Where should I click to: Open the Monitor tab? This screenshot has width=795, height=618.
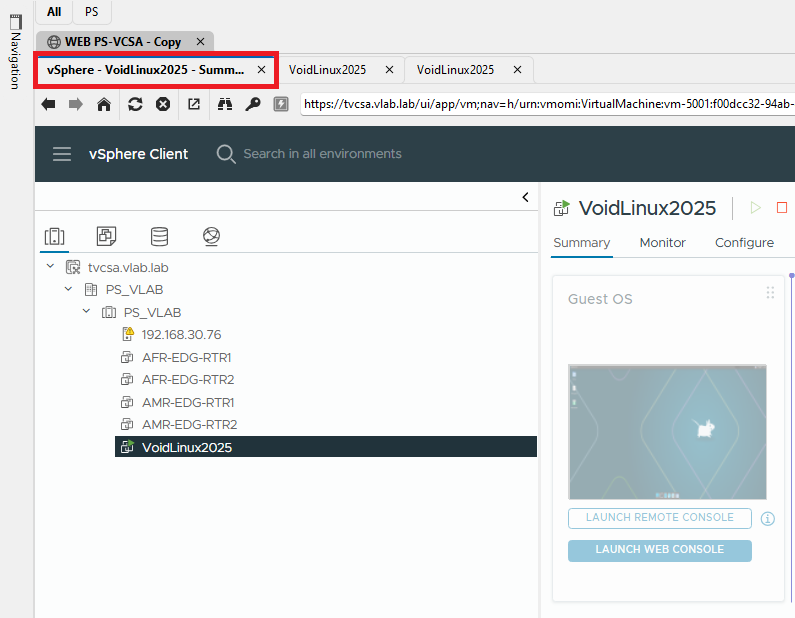coord(663,243)
